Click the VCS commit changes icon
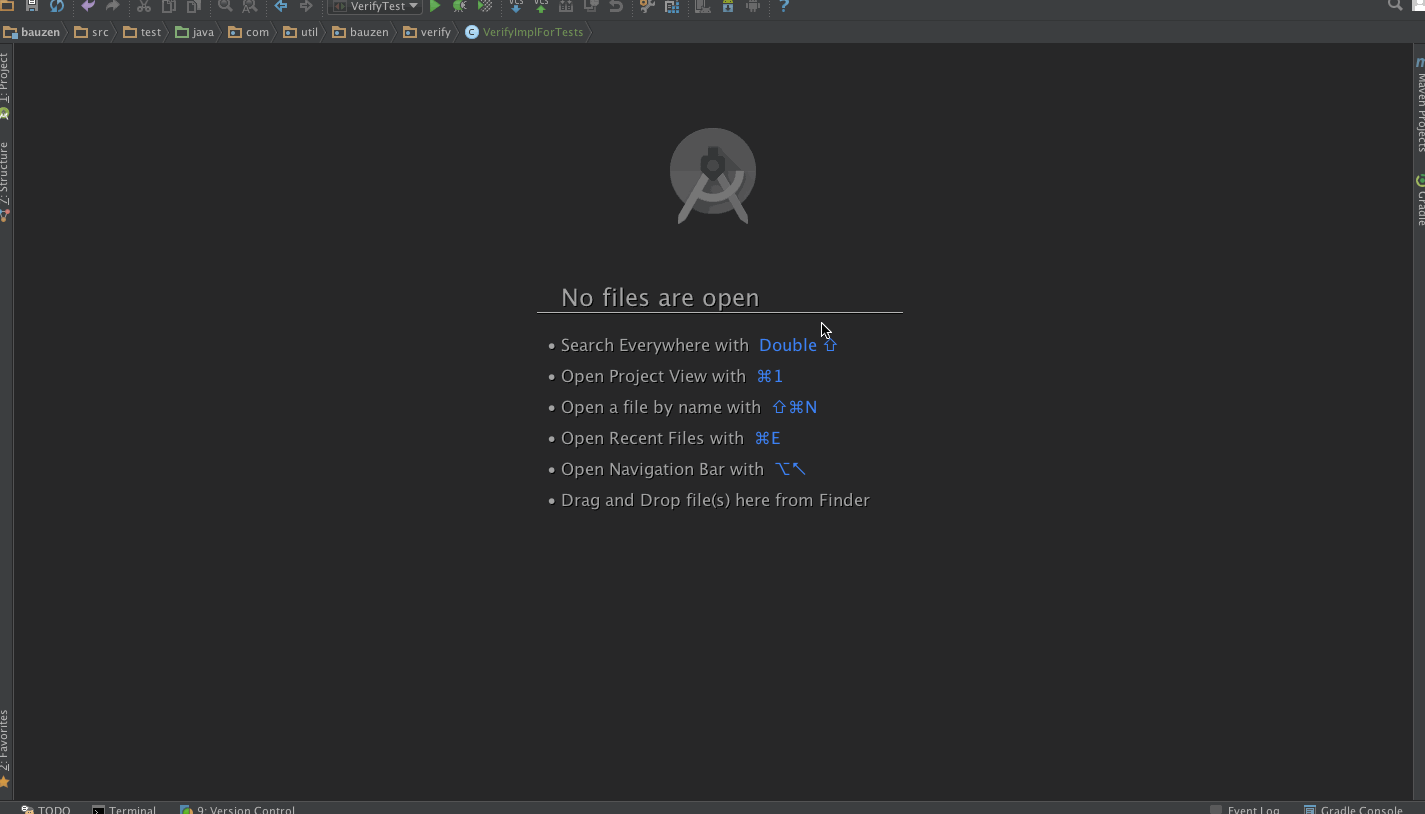This screenshot has width=1425, height=814. tap(541, 6)
